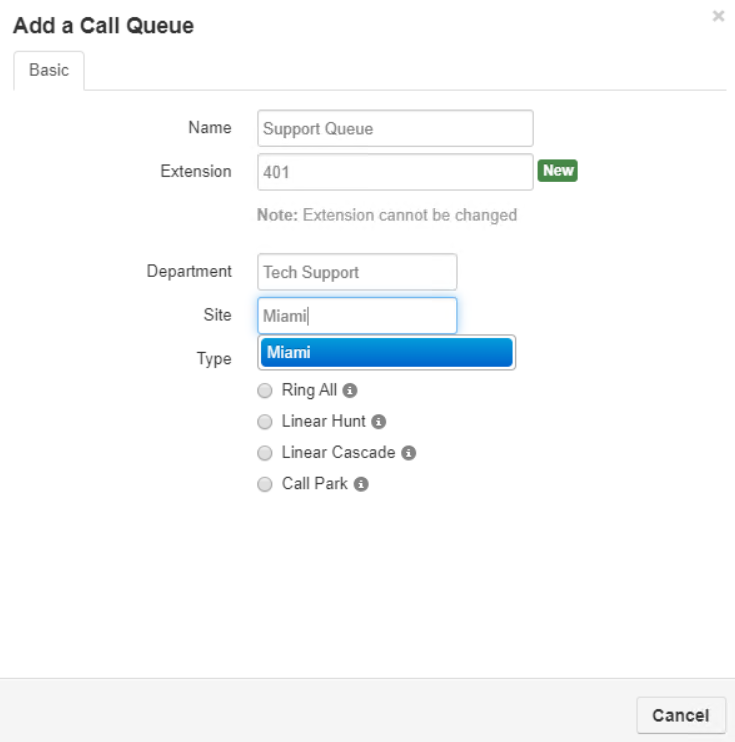Click the Call Park info icon
This screenshot has height=742, width=735.
coord(361,484)
